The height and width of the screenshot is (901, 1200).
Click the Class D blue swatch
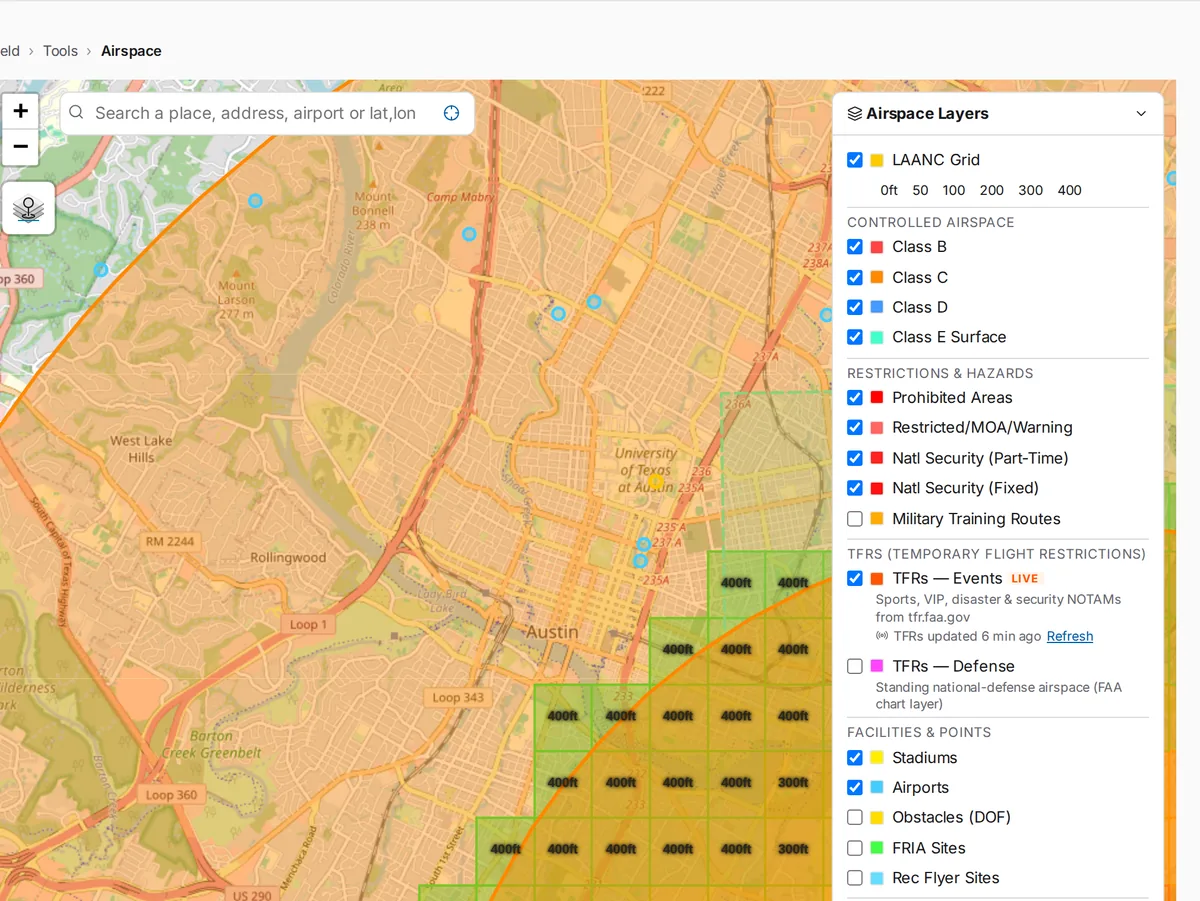coord(877,307)
